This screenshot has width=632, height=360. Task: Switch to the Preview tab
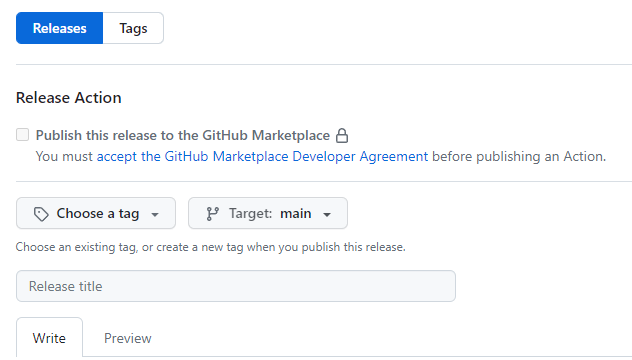(x=128, y=338)
